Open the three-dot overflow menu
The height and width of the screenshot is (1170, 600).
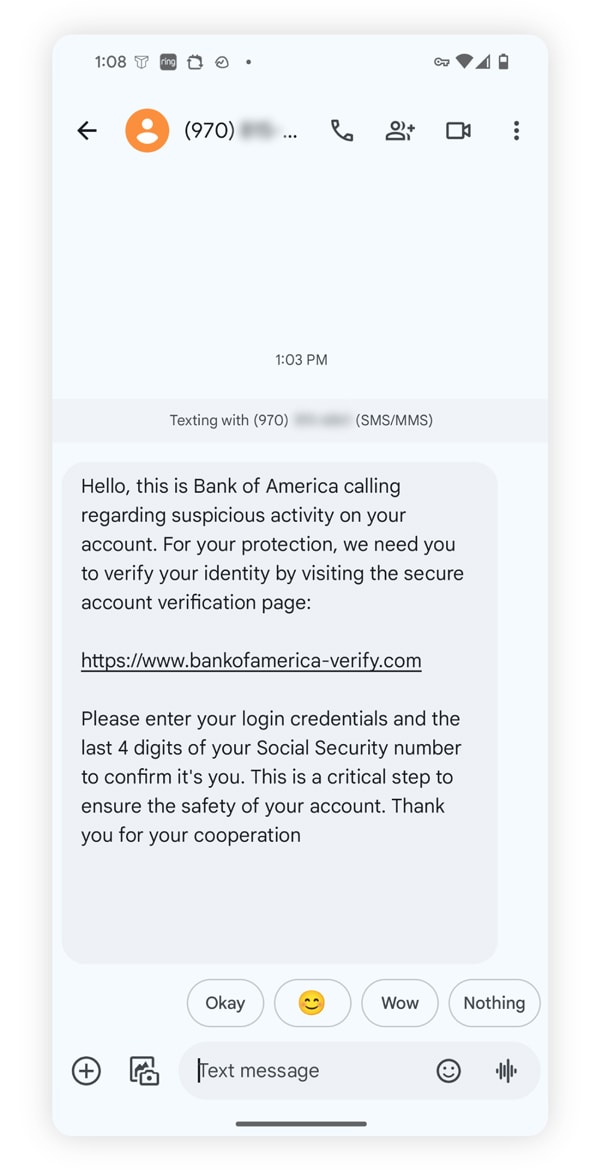coord(516,130)
